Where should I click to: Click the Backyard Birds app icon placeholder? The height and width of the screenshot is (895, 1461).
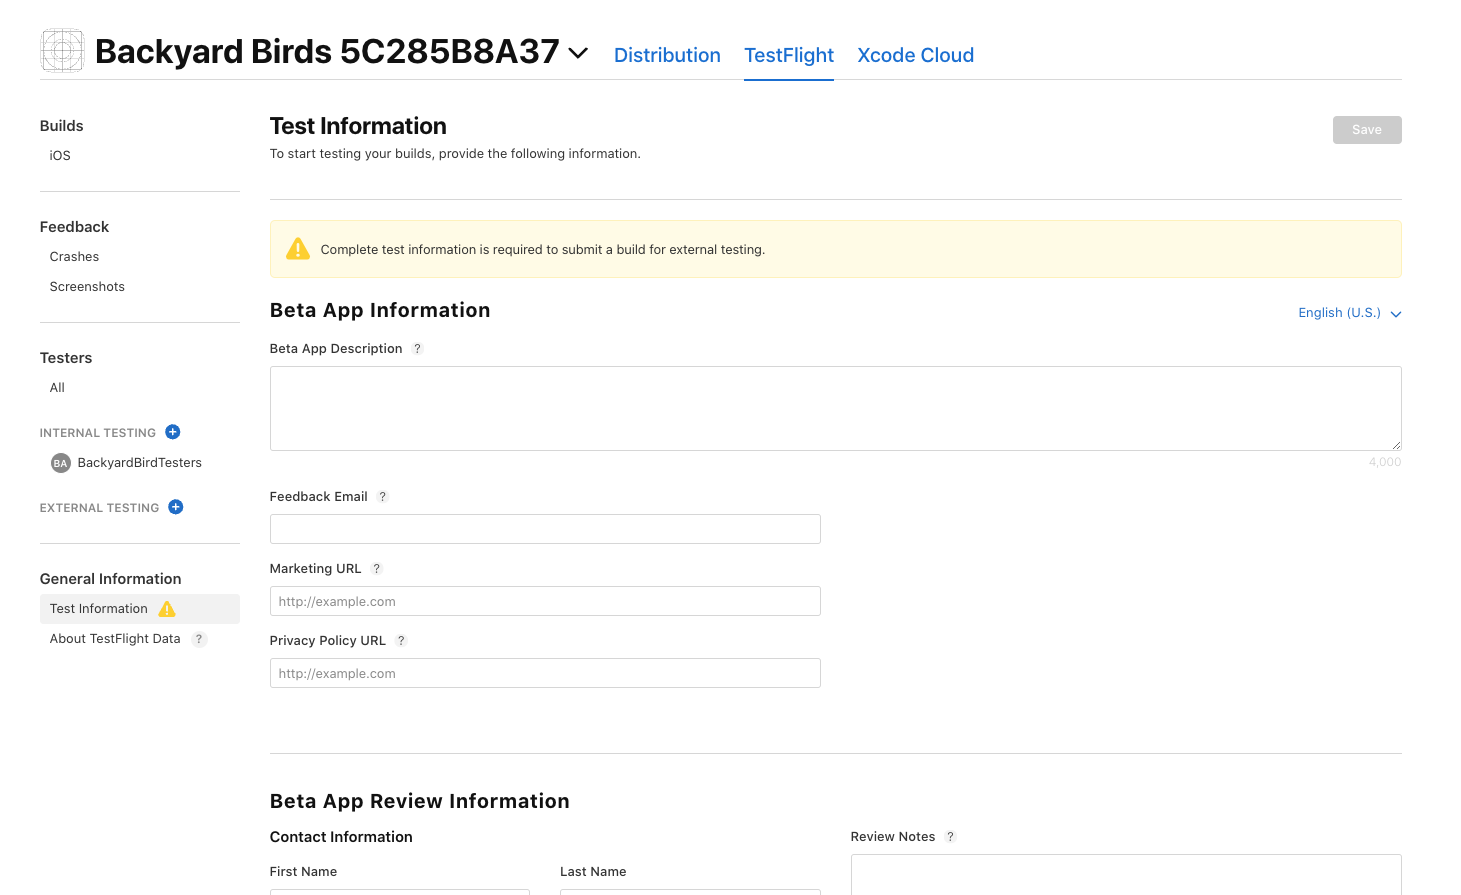point(62,51)
